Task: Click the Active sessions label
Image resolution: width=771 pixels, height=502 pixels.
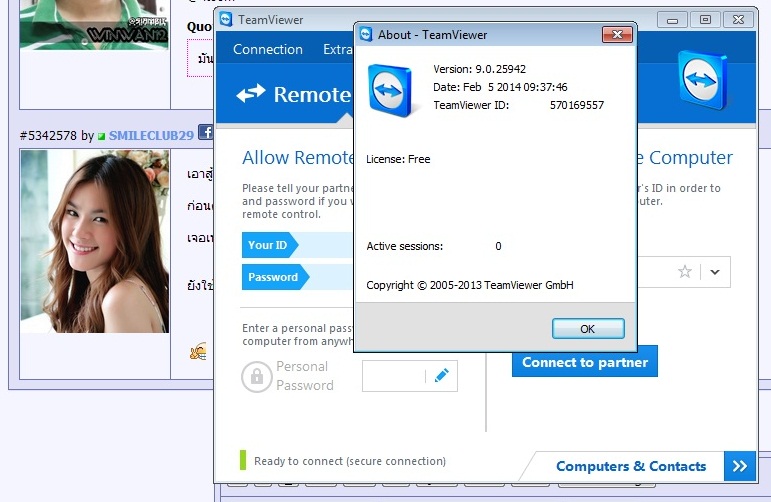Action: tap(405, 246)
